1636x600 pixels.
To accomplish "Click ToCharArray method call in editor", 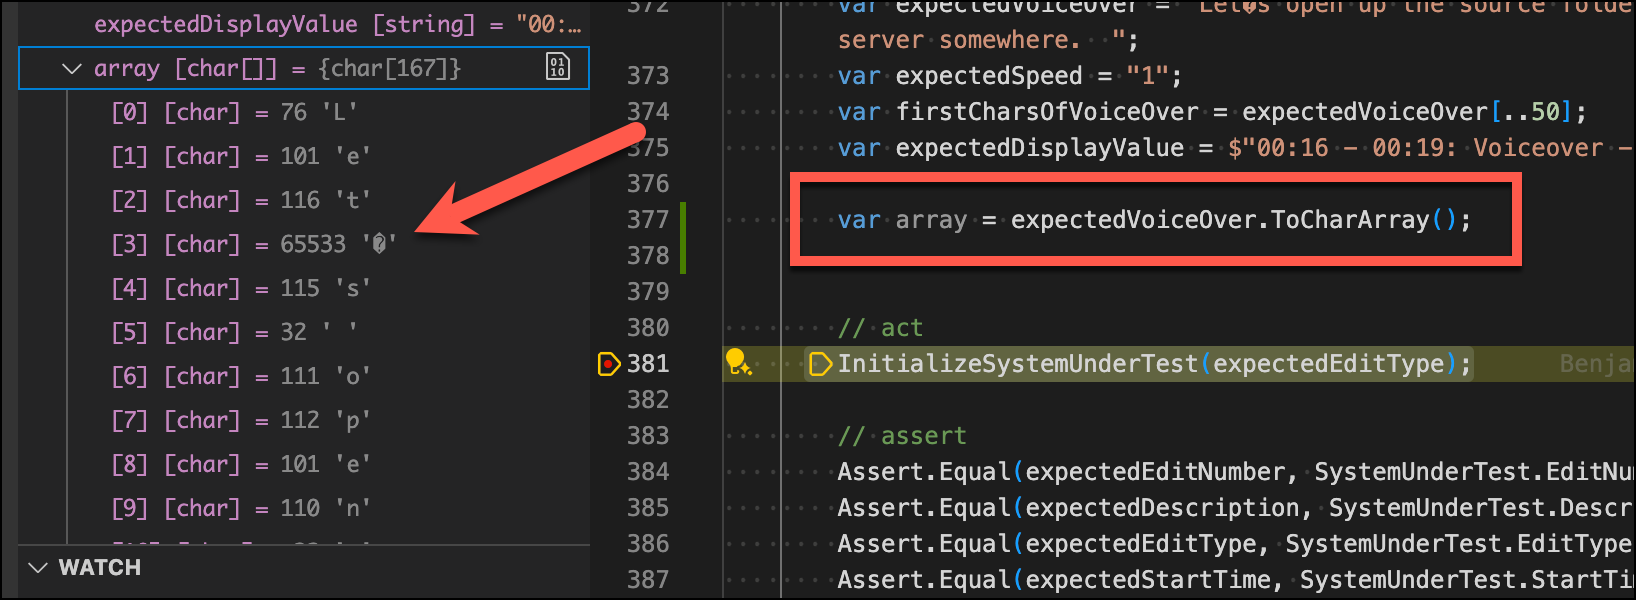I will point(1349,220).
